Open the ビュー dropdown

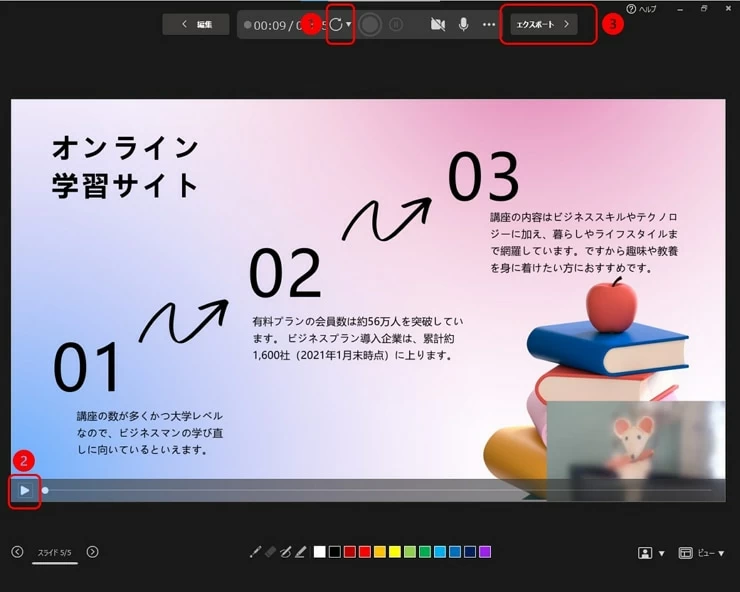pyautogui.click(x=702, y=553)
